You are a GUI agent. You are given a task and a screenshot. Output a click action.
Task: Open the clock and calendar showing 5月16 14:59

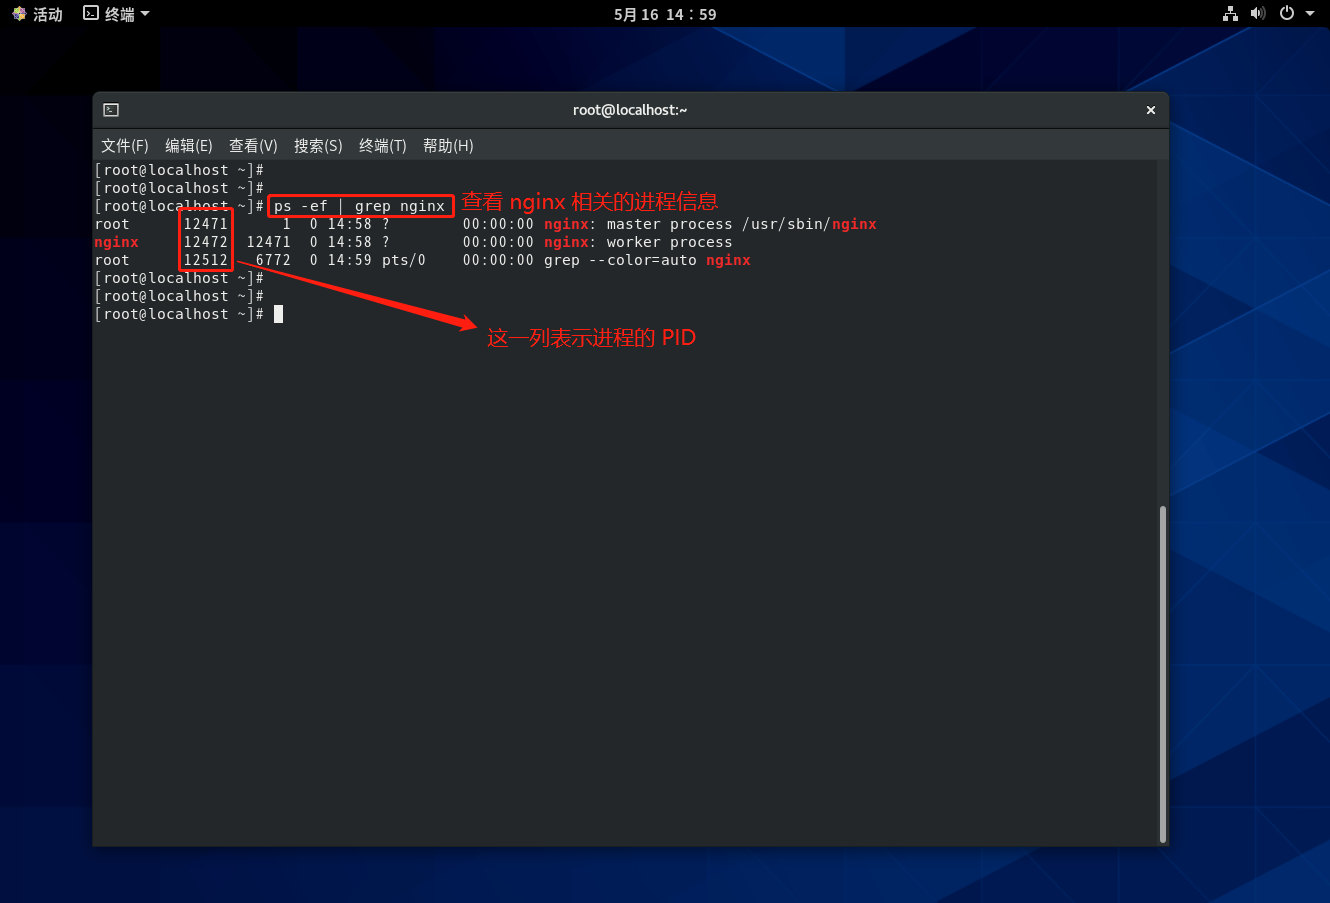click(x=665, y=14)
